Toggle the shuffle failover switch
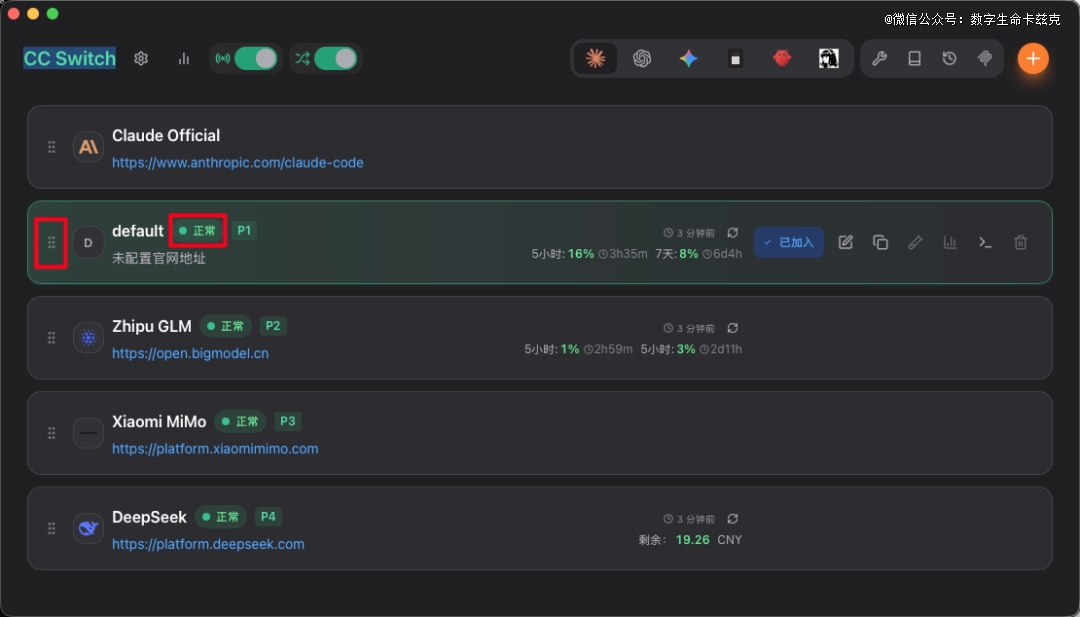The image size is (1080, 617). coord(334,59)
